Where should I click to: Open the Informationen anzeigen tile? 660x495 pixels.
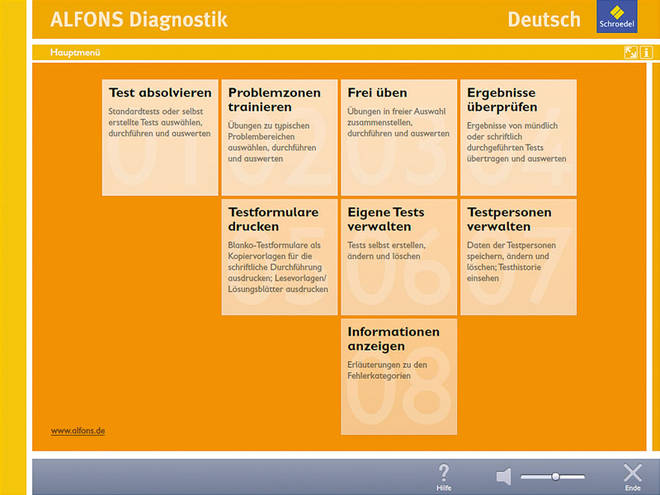pos(399,377)
